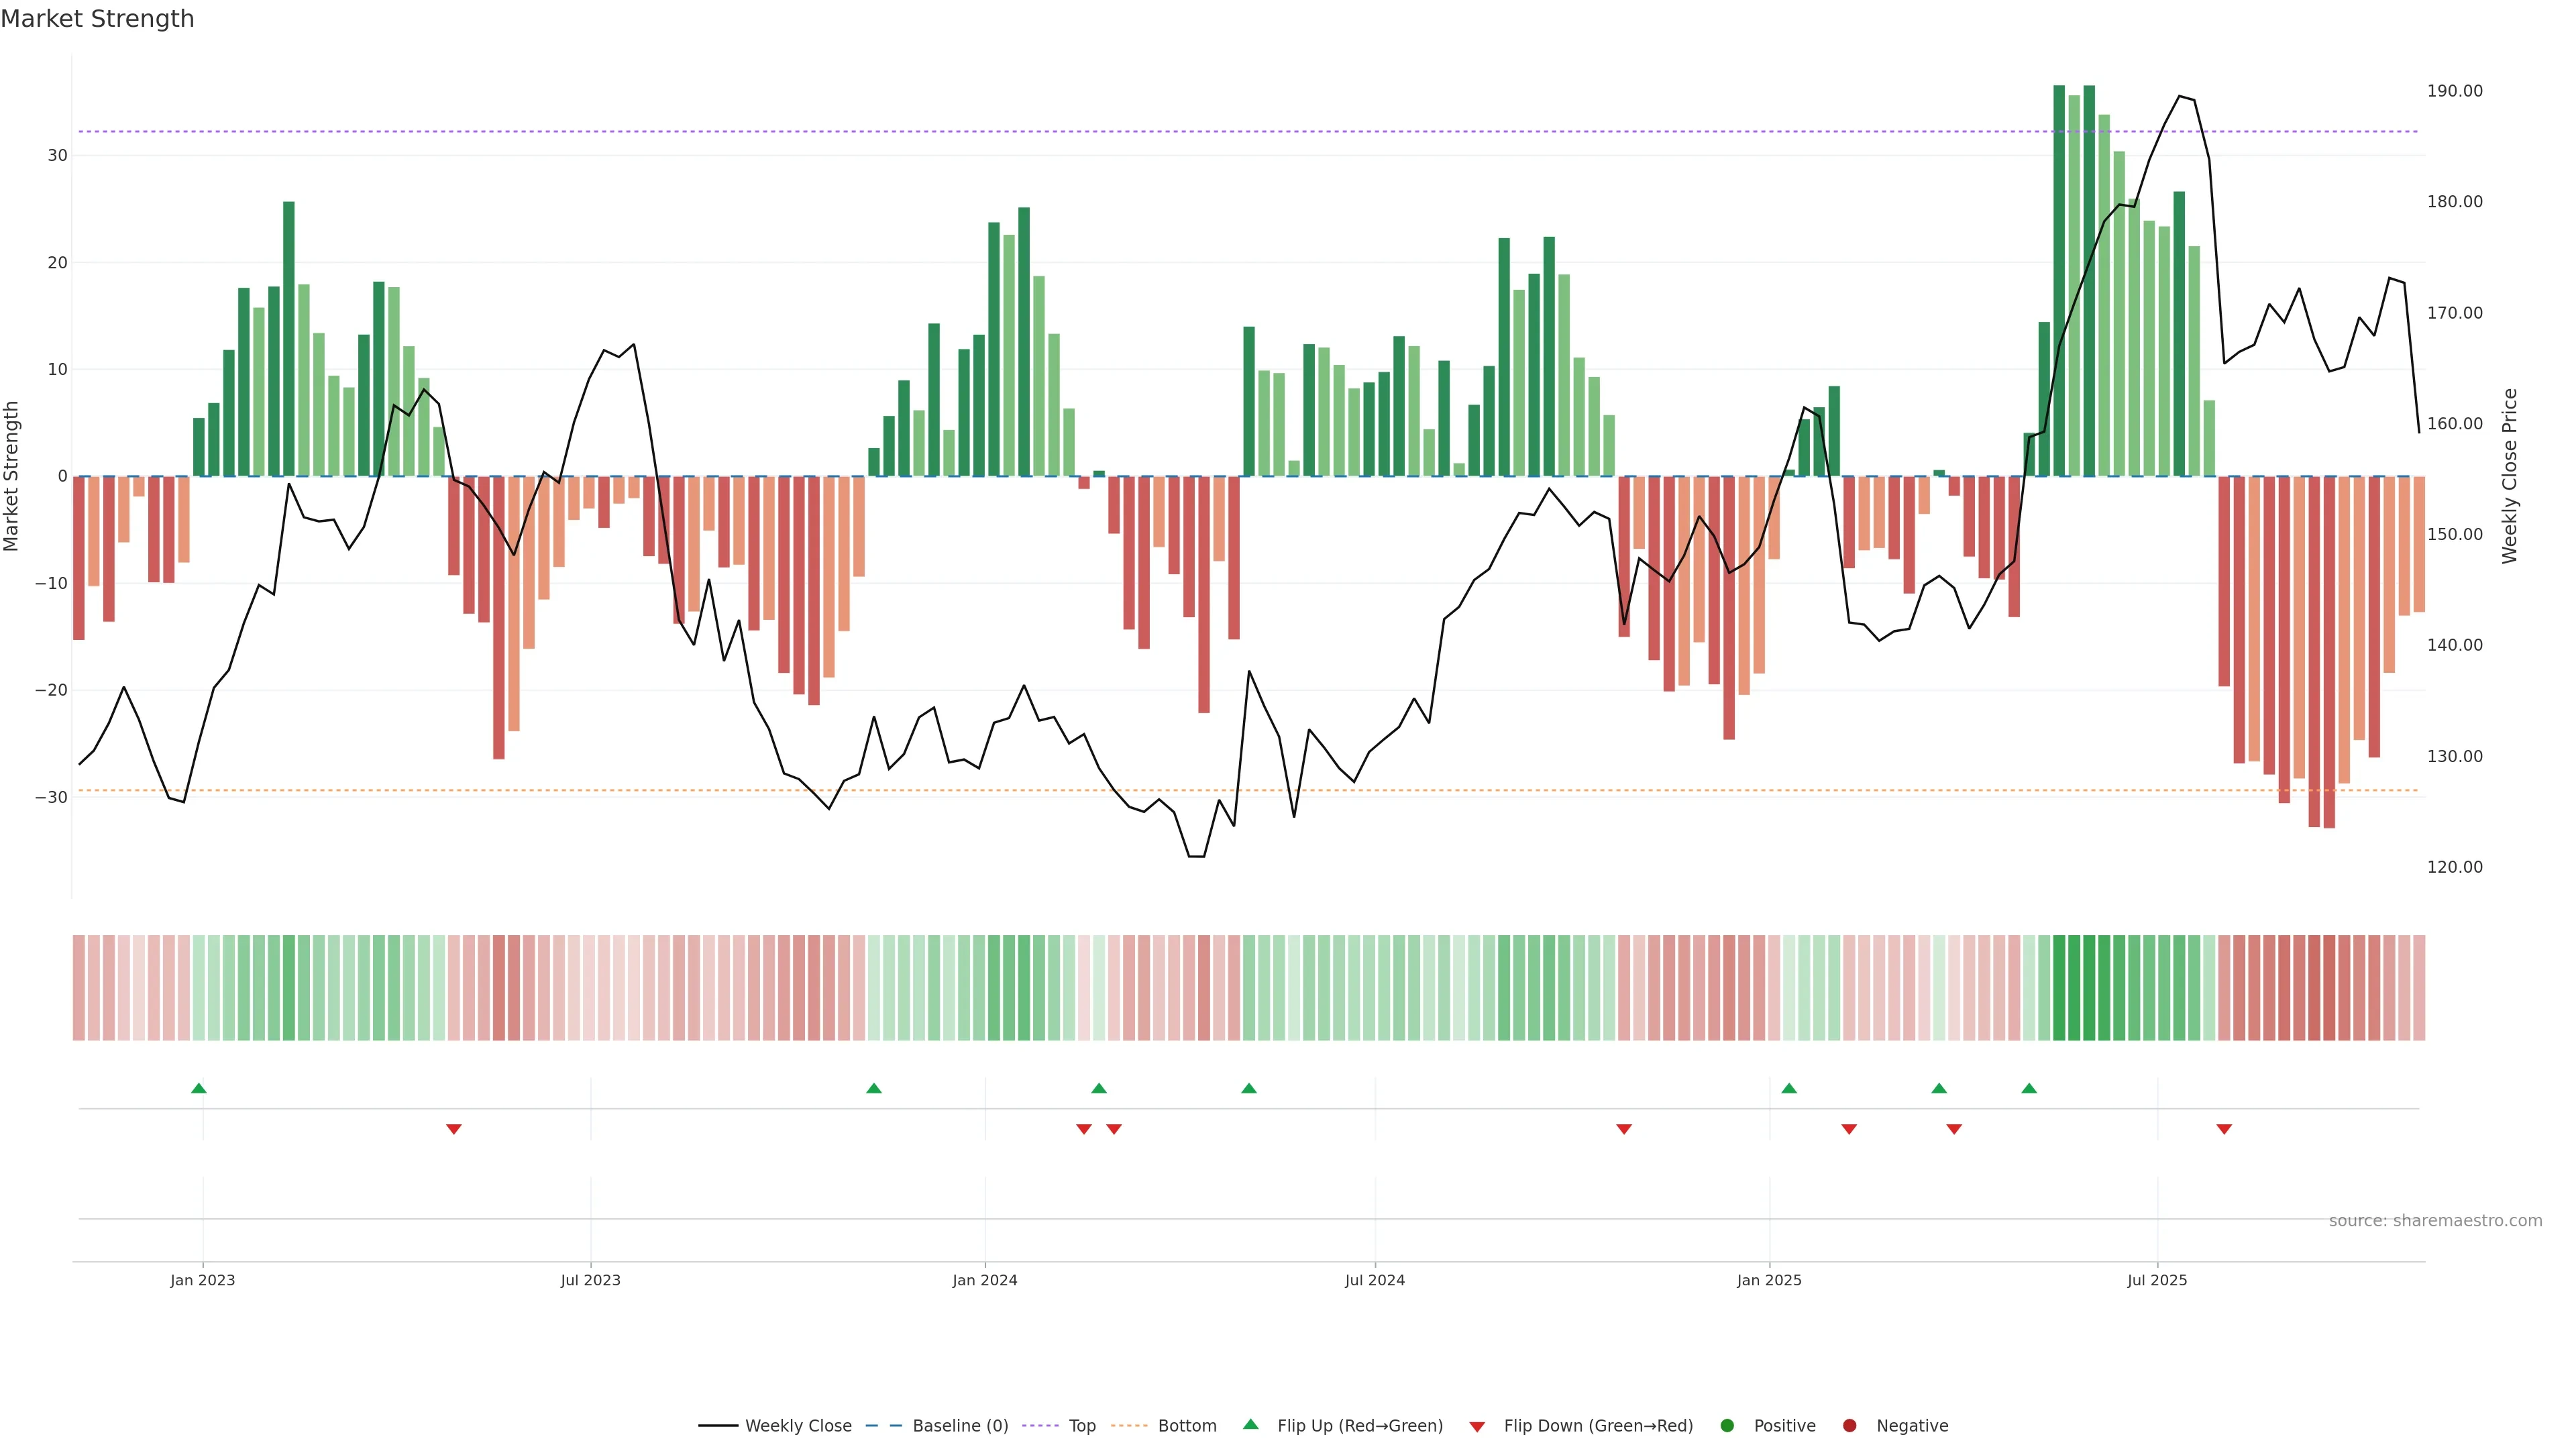Click the Jan 2024 axis label
This screenshot has height=1449, width=2576.
tap(984, 1280)
